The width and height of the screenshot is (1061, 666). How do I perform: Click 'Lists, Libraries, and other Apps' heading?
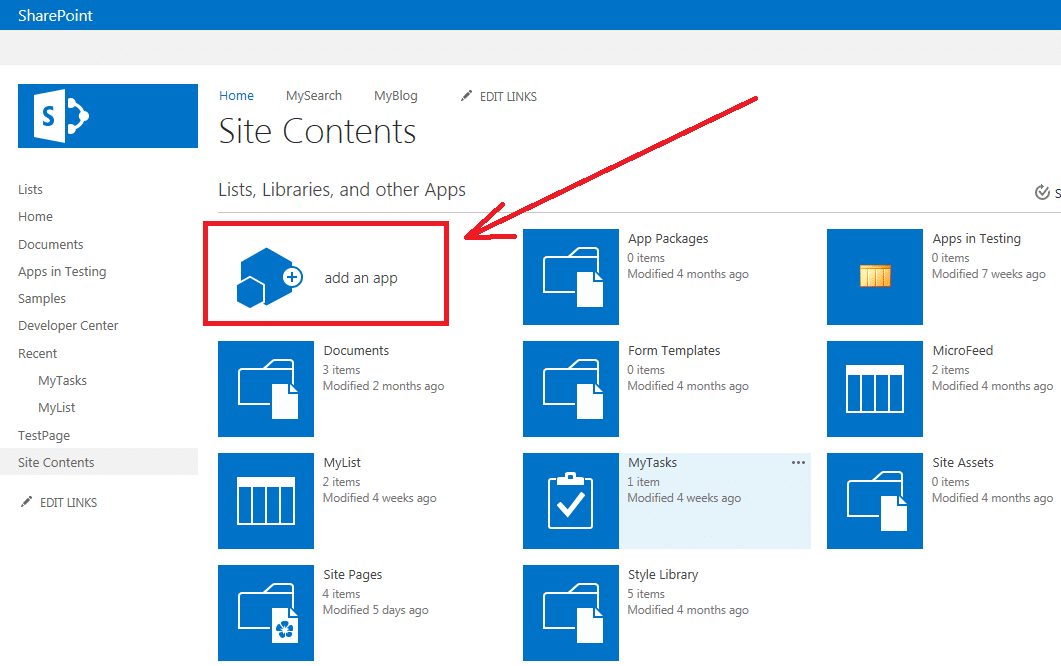(342, 190)
